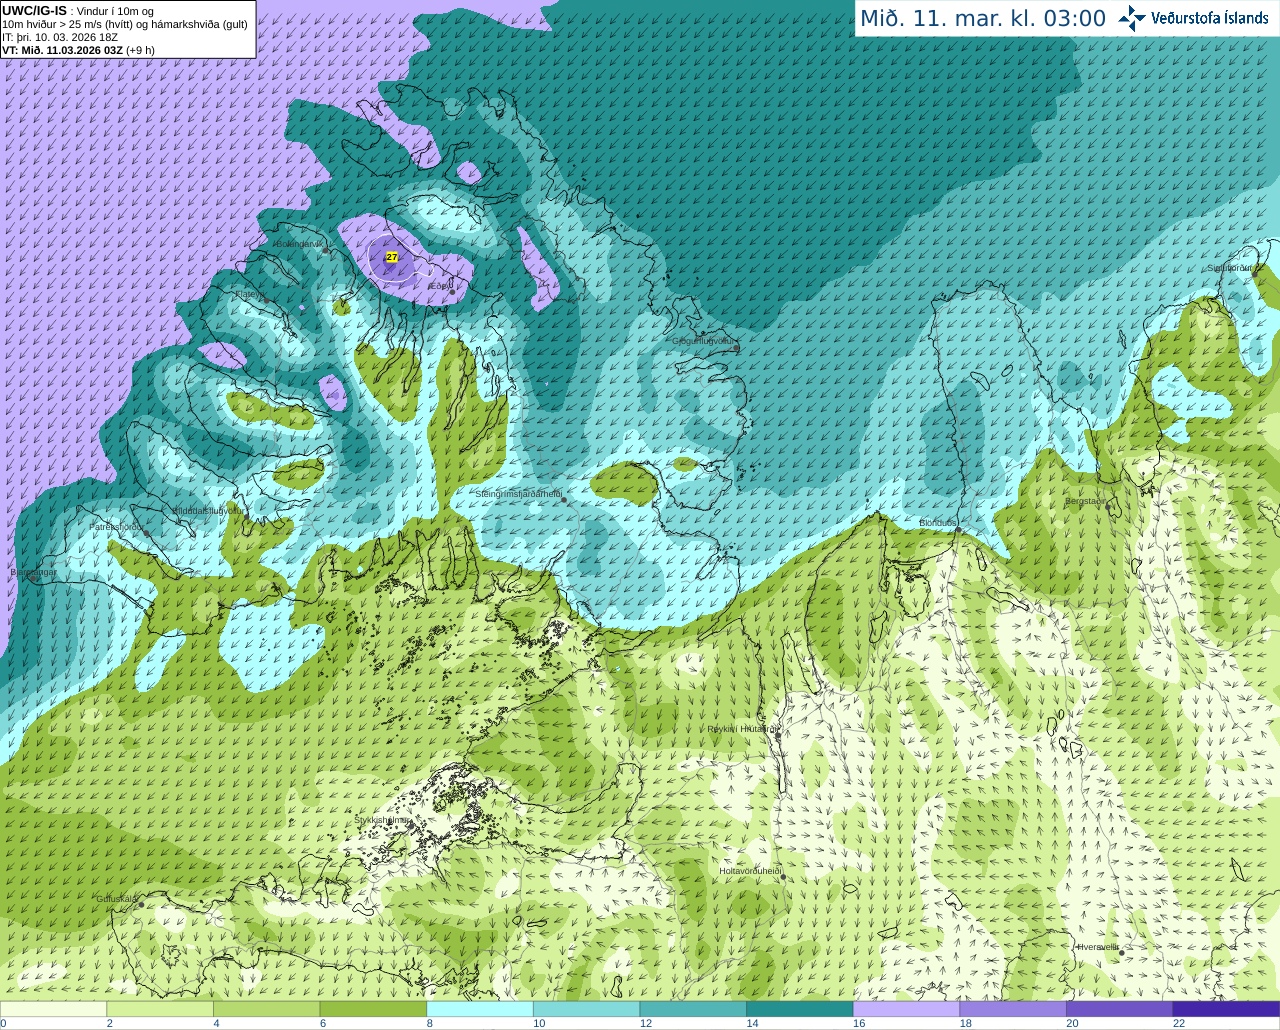
Task: Select the 6–8 m/s legend swatch
Action: [x=373, y=1009]
